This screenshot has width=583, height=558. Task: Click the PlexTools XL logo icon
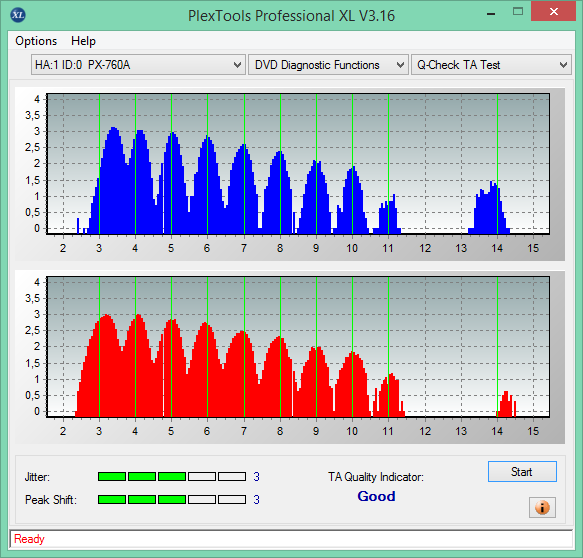point(18,15)
